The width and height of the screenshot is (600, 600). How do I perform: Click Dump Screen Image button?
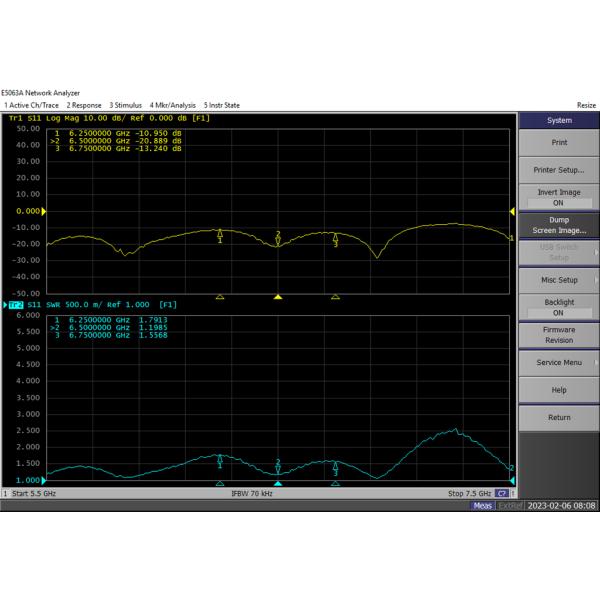(x=558, y=225)
